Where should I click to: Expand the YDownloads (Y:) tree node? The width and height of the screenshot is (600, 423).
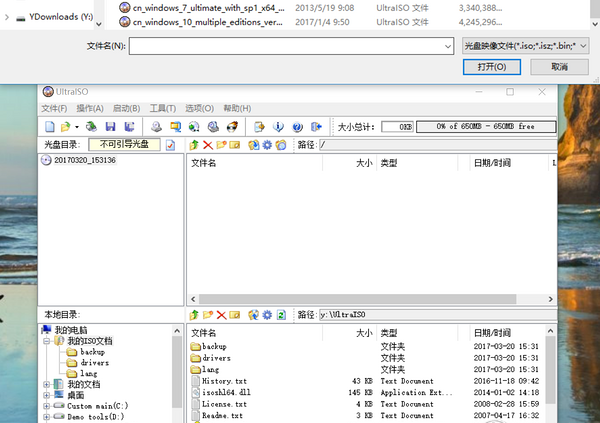[7, 17]
